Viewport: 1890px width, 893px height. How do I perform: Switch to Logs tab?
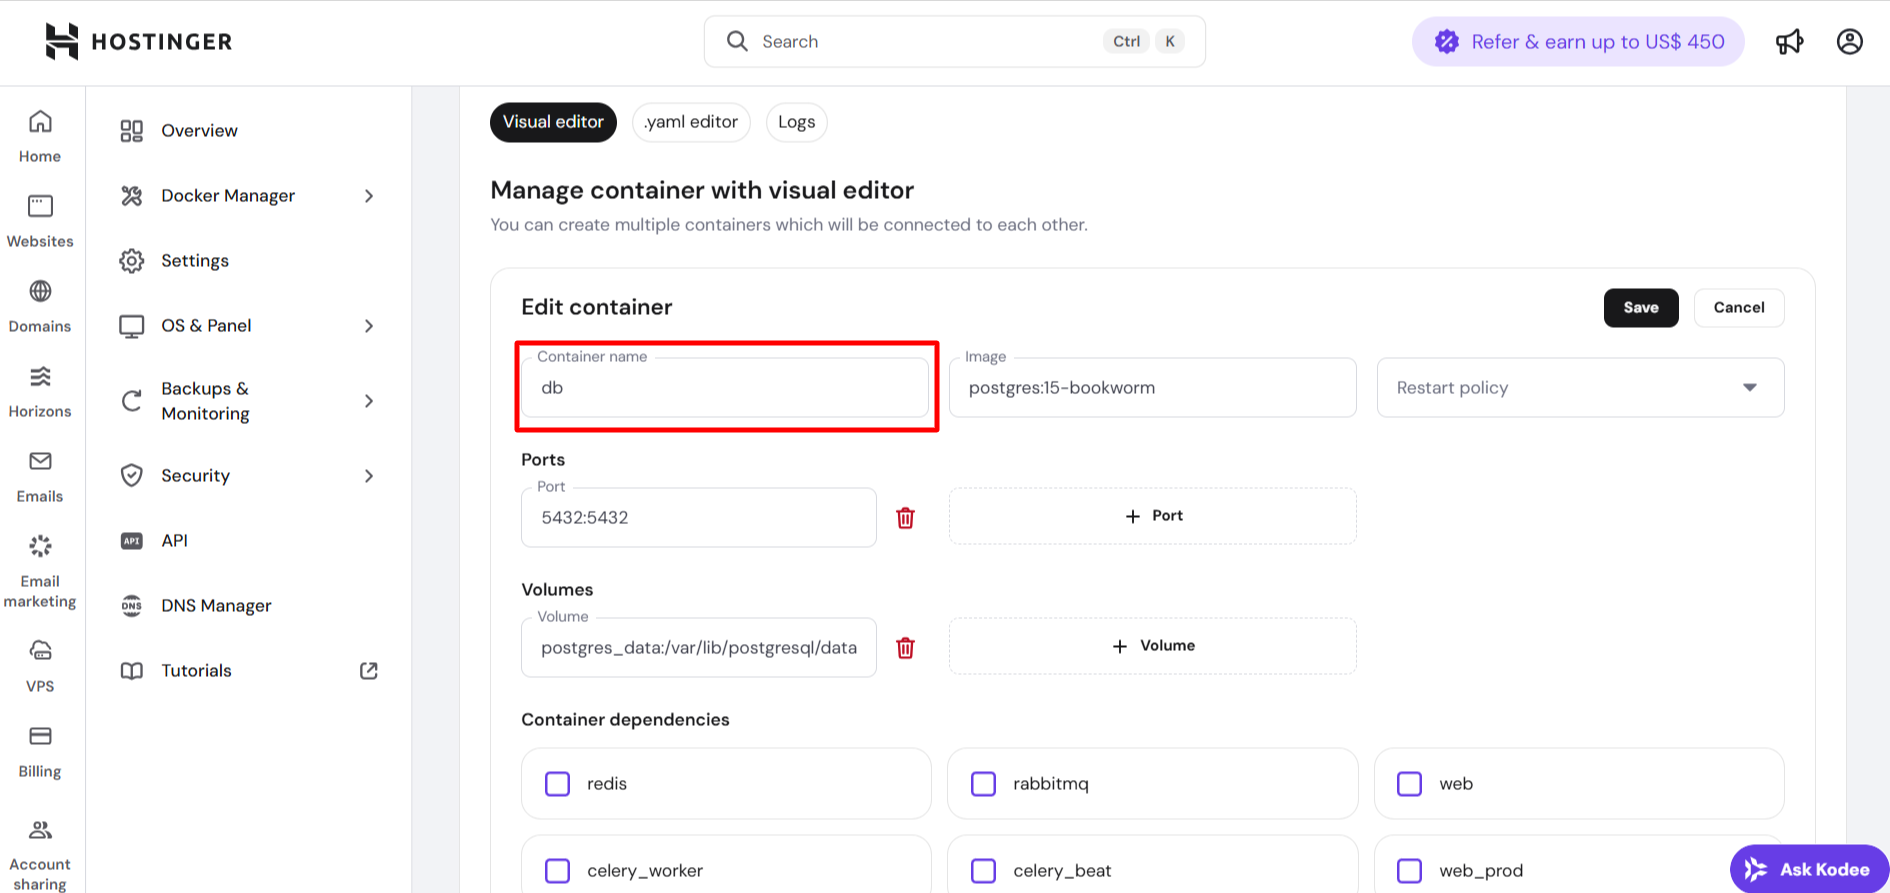[x=796, y=122]
